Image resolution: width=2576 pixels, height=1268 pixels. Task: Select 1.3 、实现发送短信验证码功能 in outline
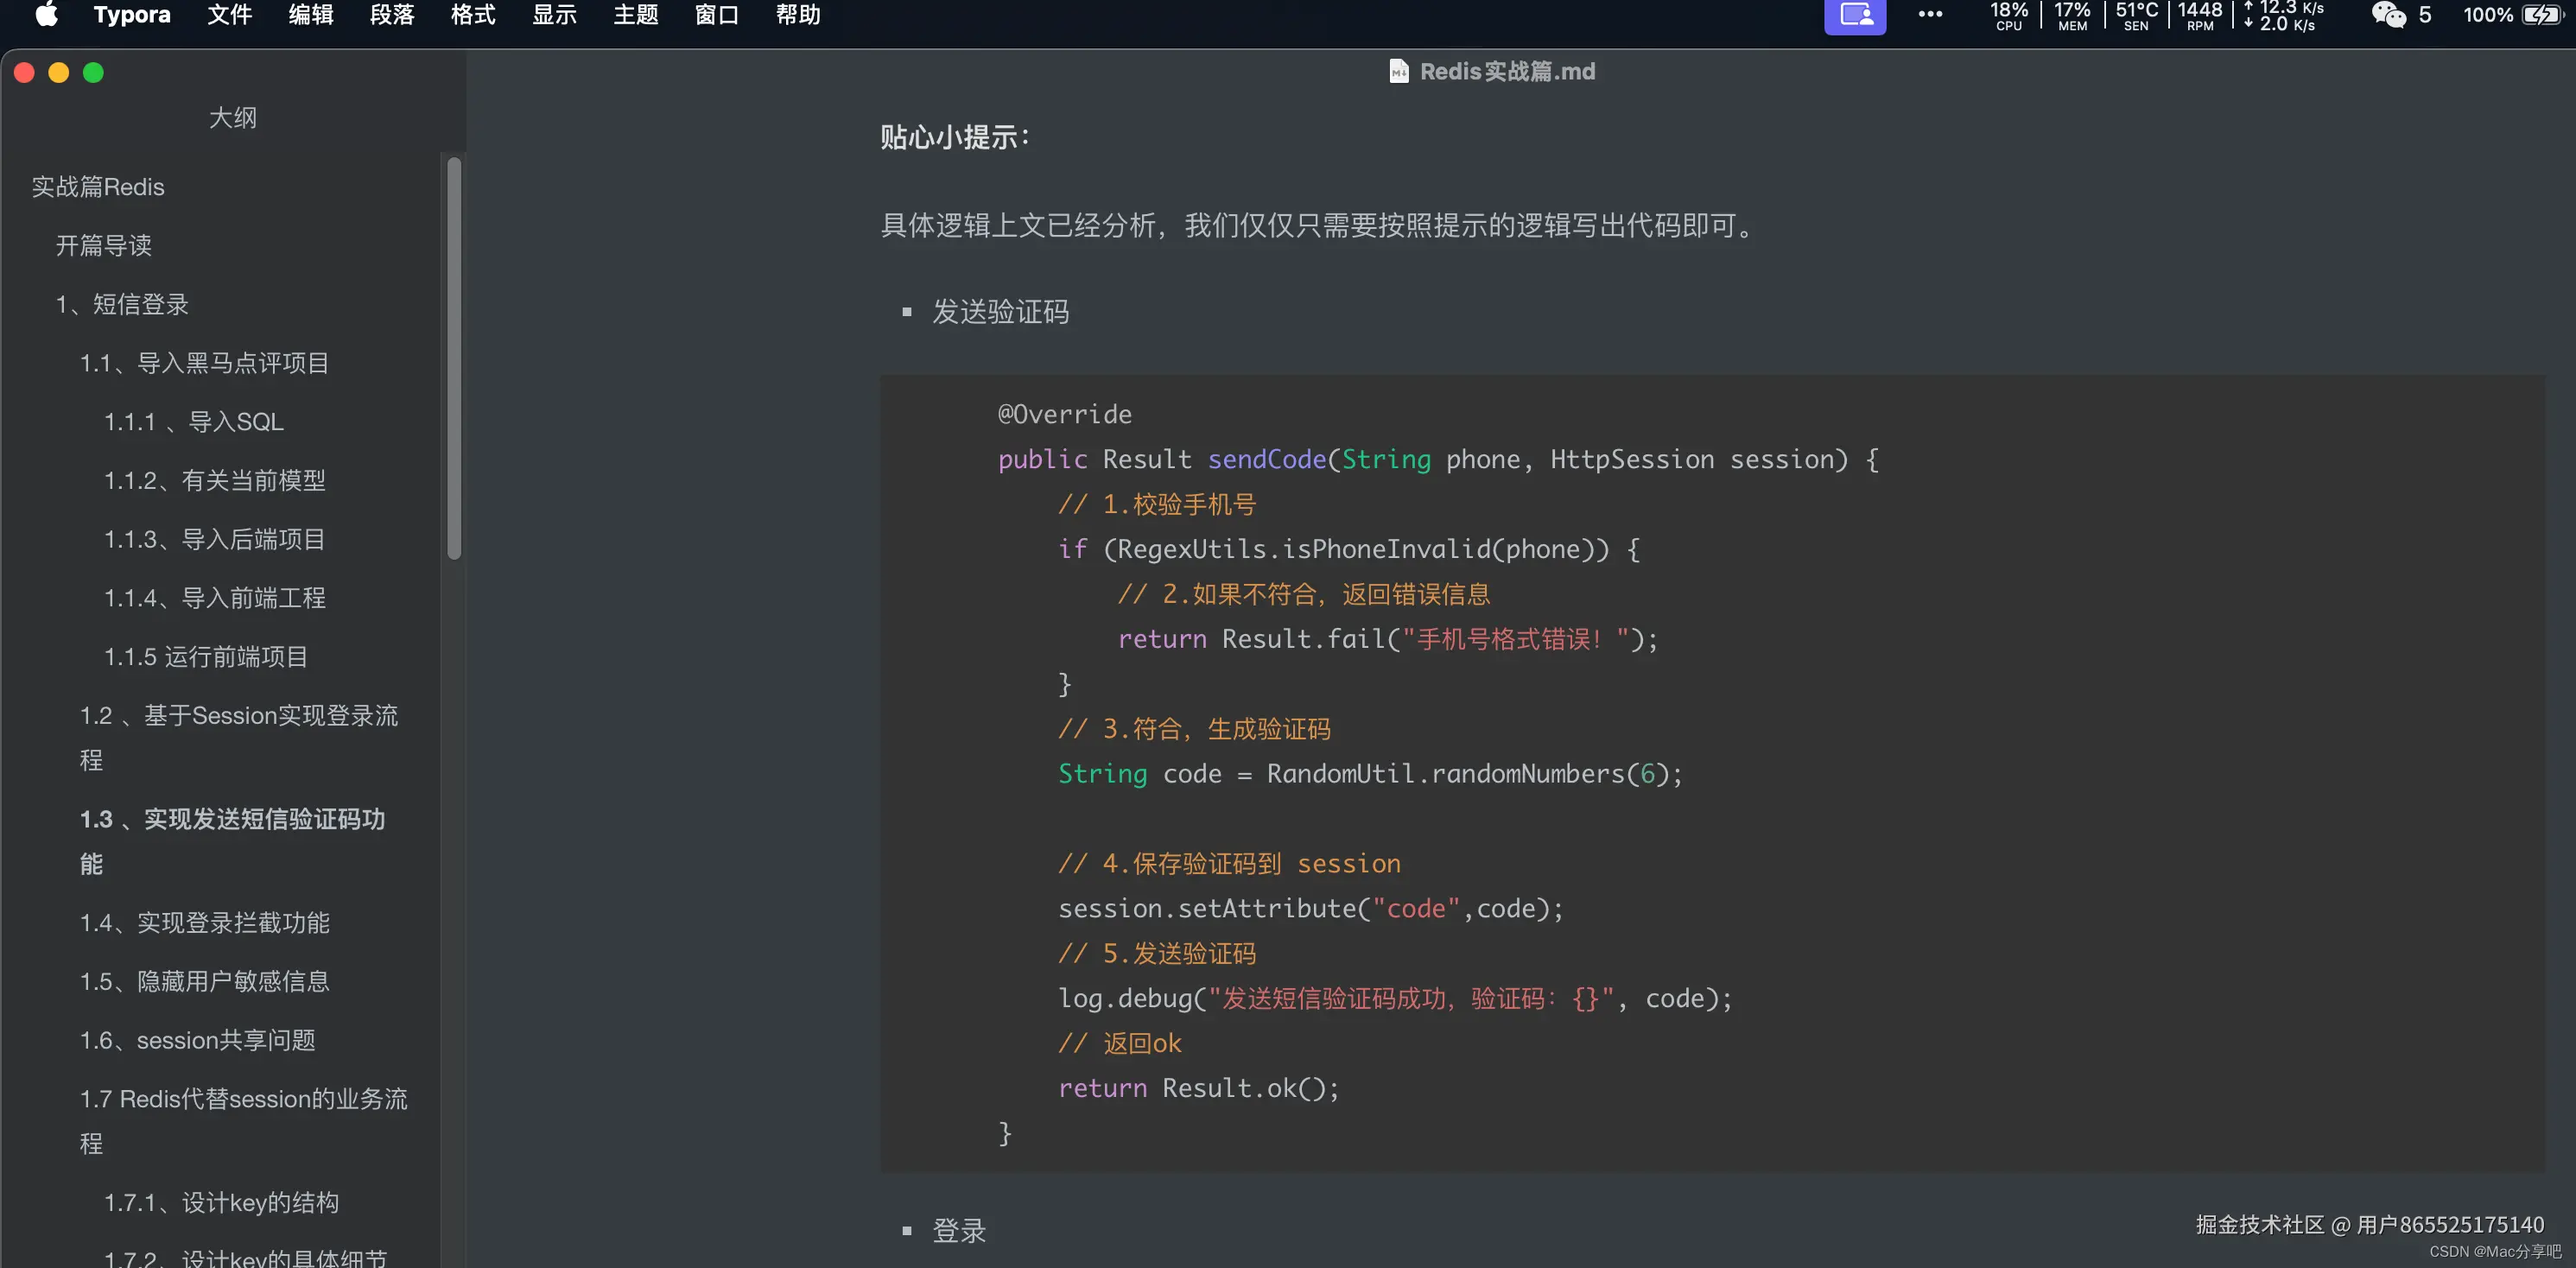[232, 841]
